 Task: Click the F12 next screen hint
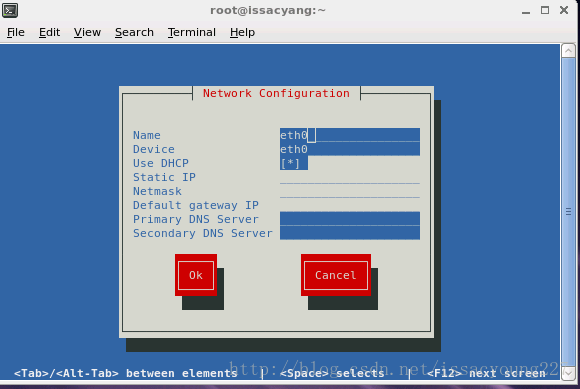click(486, 373)
